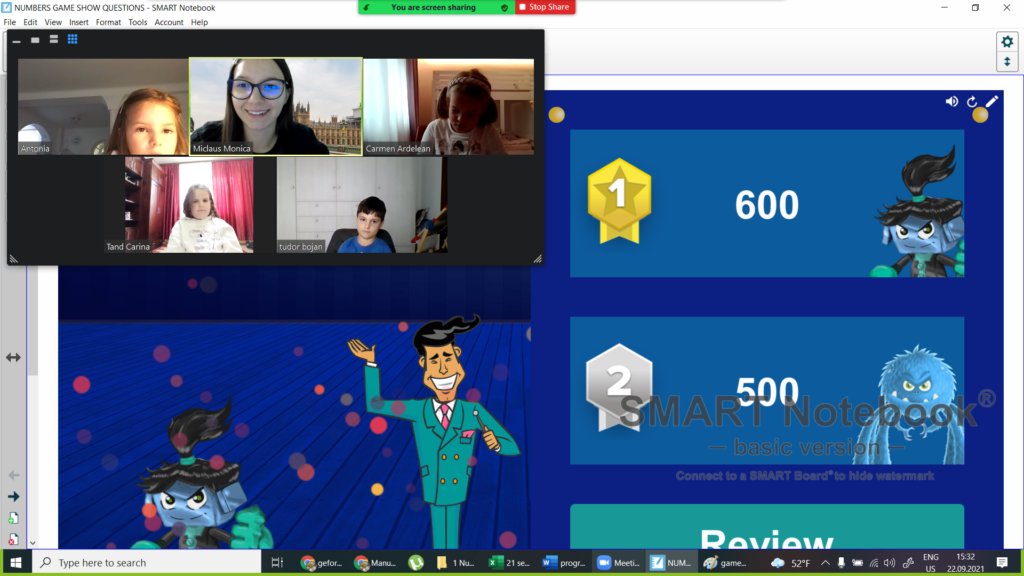Expand toolbar using up-down arrows button
Image resolution: width=1024 pixels, height=576 pixels.
point(1007,62)
